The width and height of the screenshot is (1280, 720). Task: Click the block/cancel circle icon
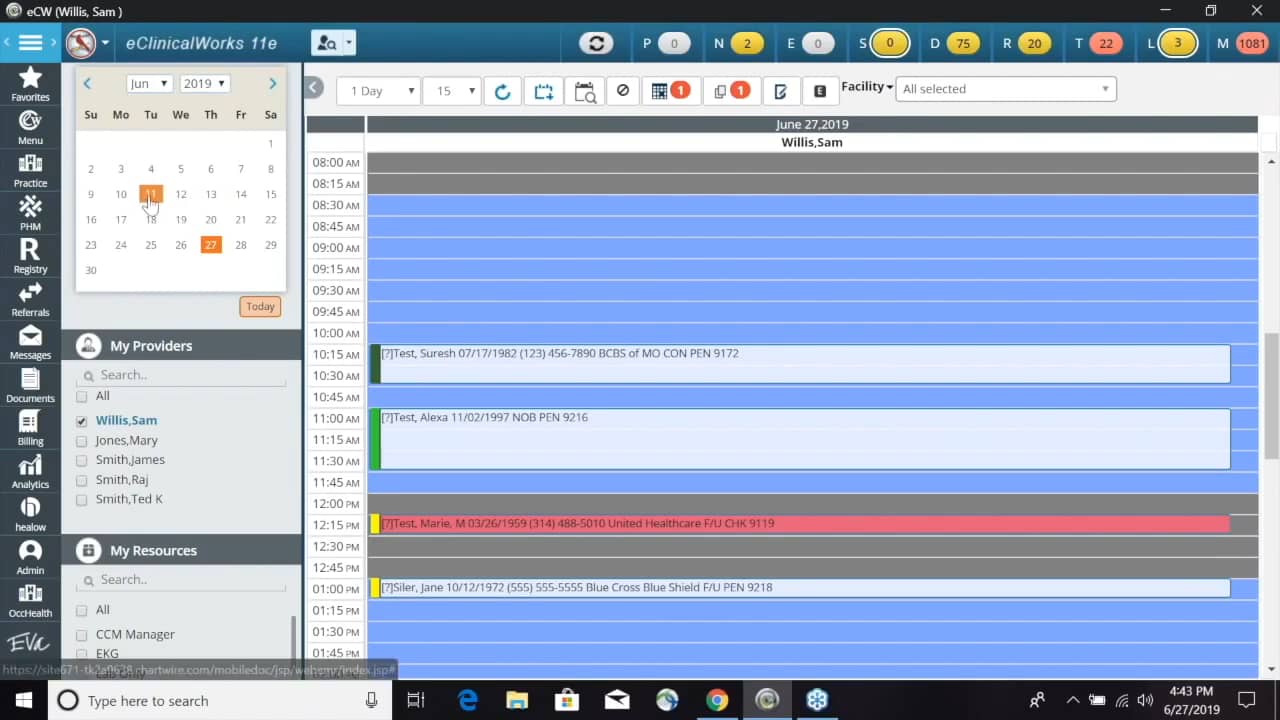point(622,91)
